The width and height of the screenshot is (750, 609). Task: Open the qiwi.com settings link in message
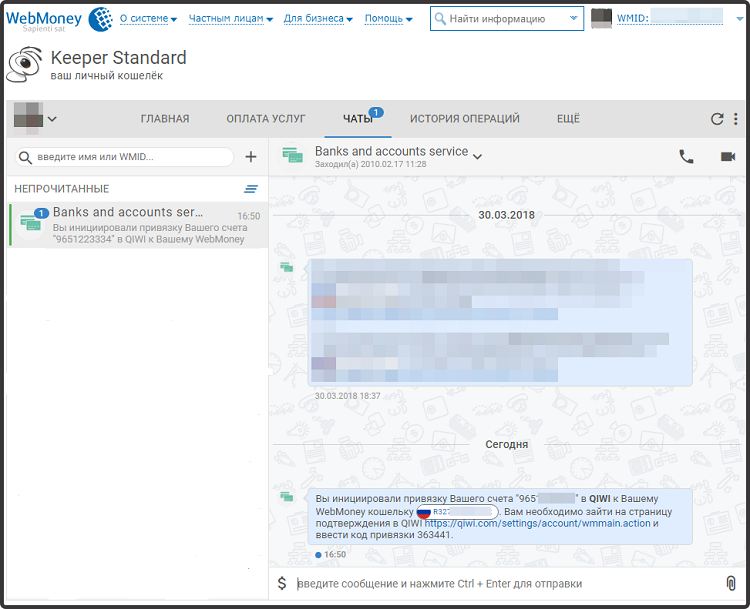coord(537,523)
